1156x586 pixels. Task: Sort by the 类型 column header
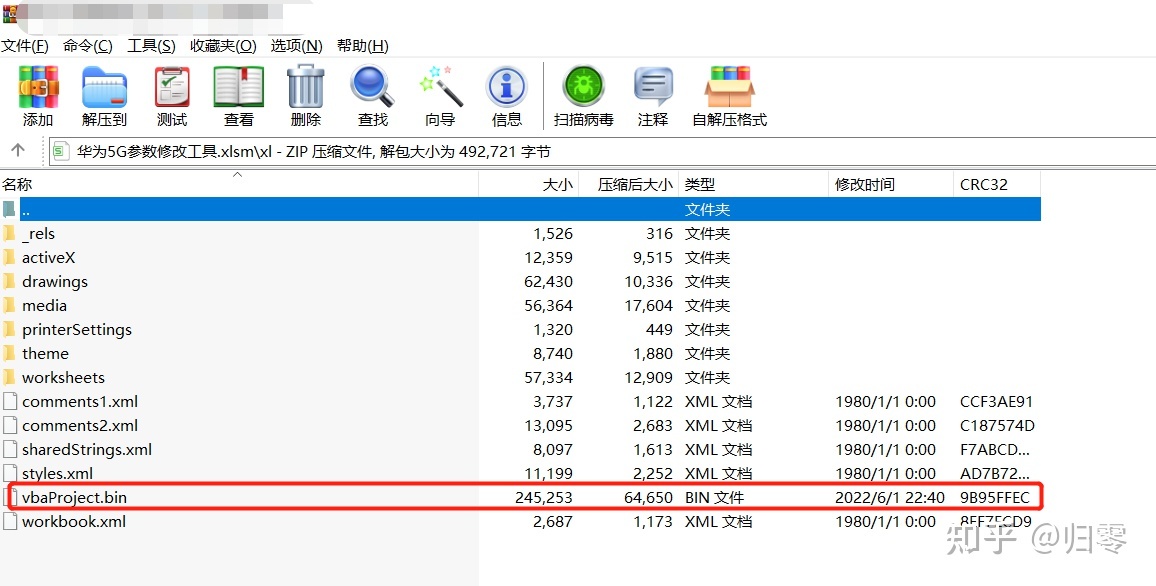[x=753, y=184]
